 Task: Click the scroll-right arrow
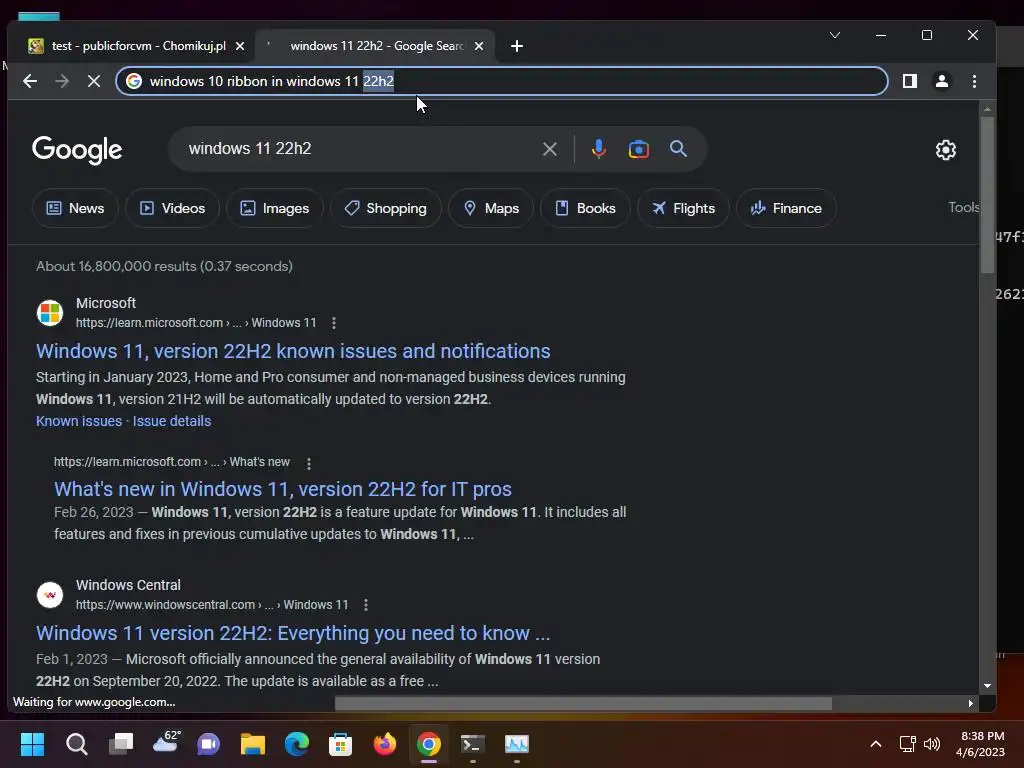pos(970,703)
